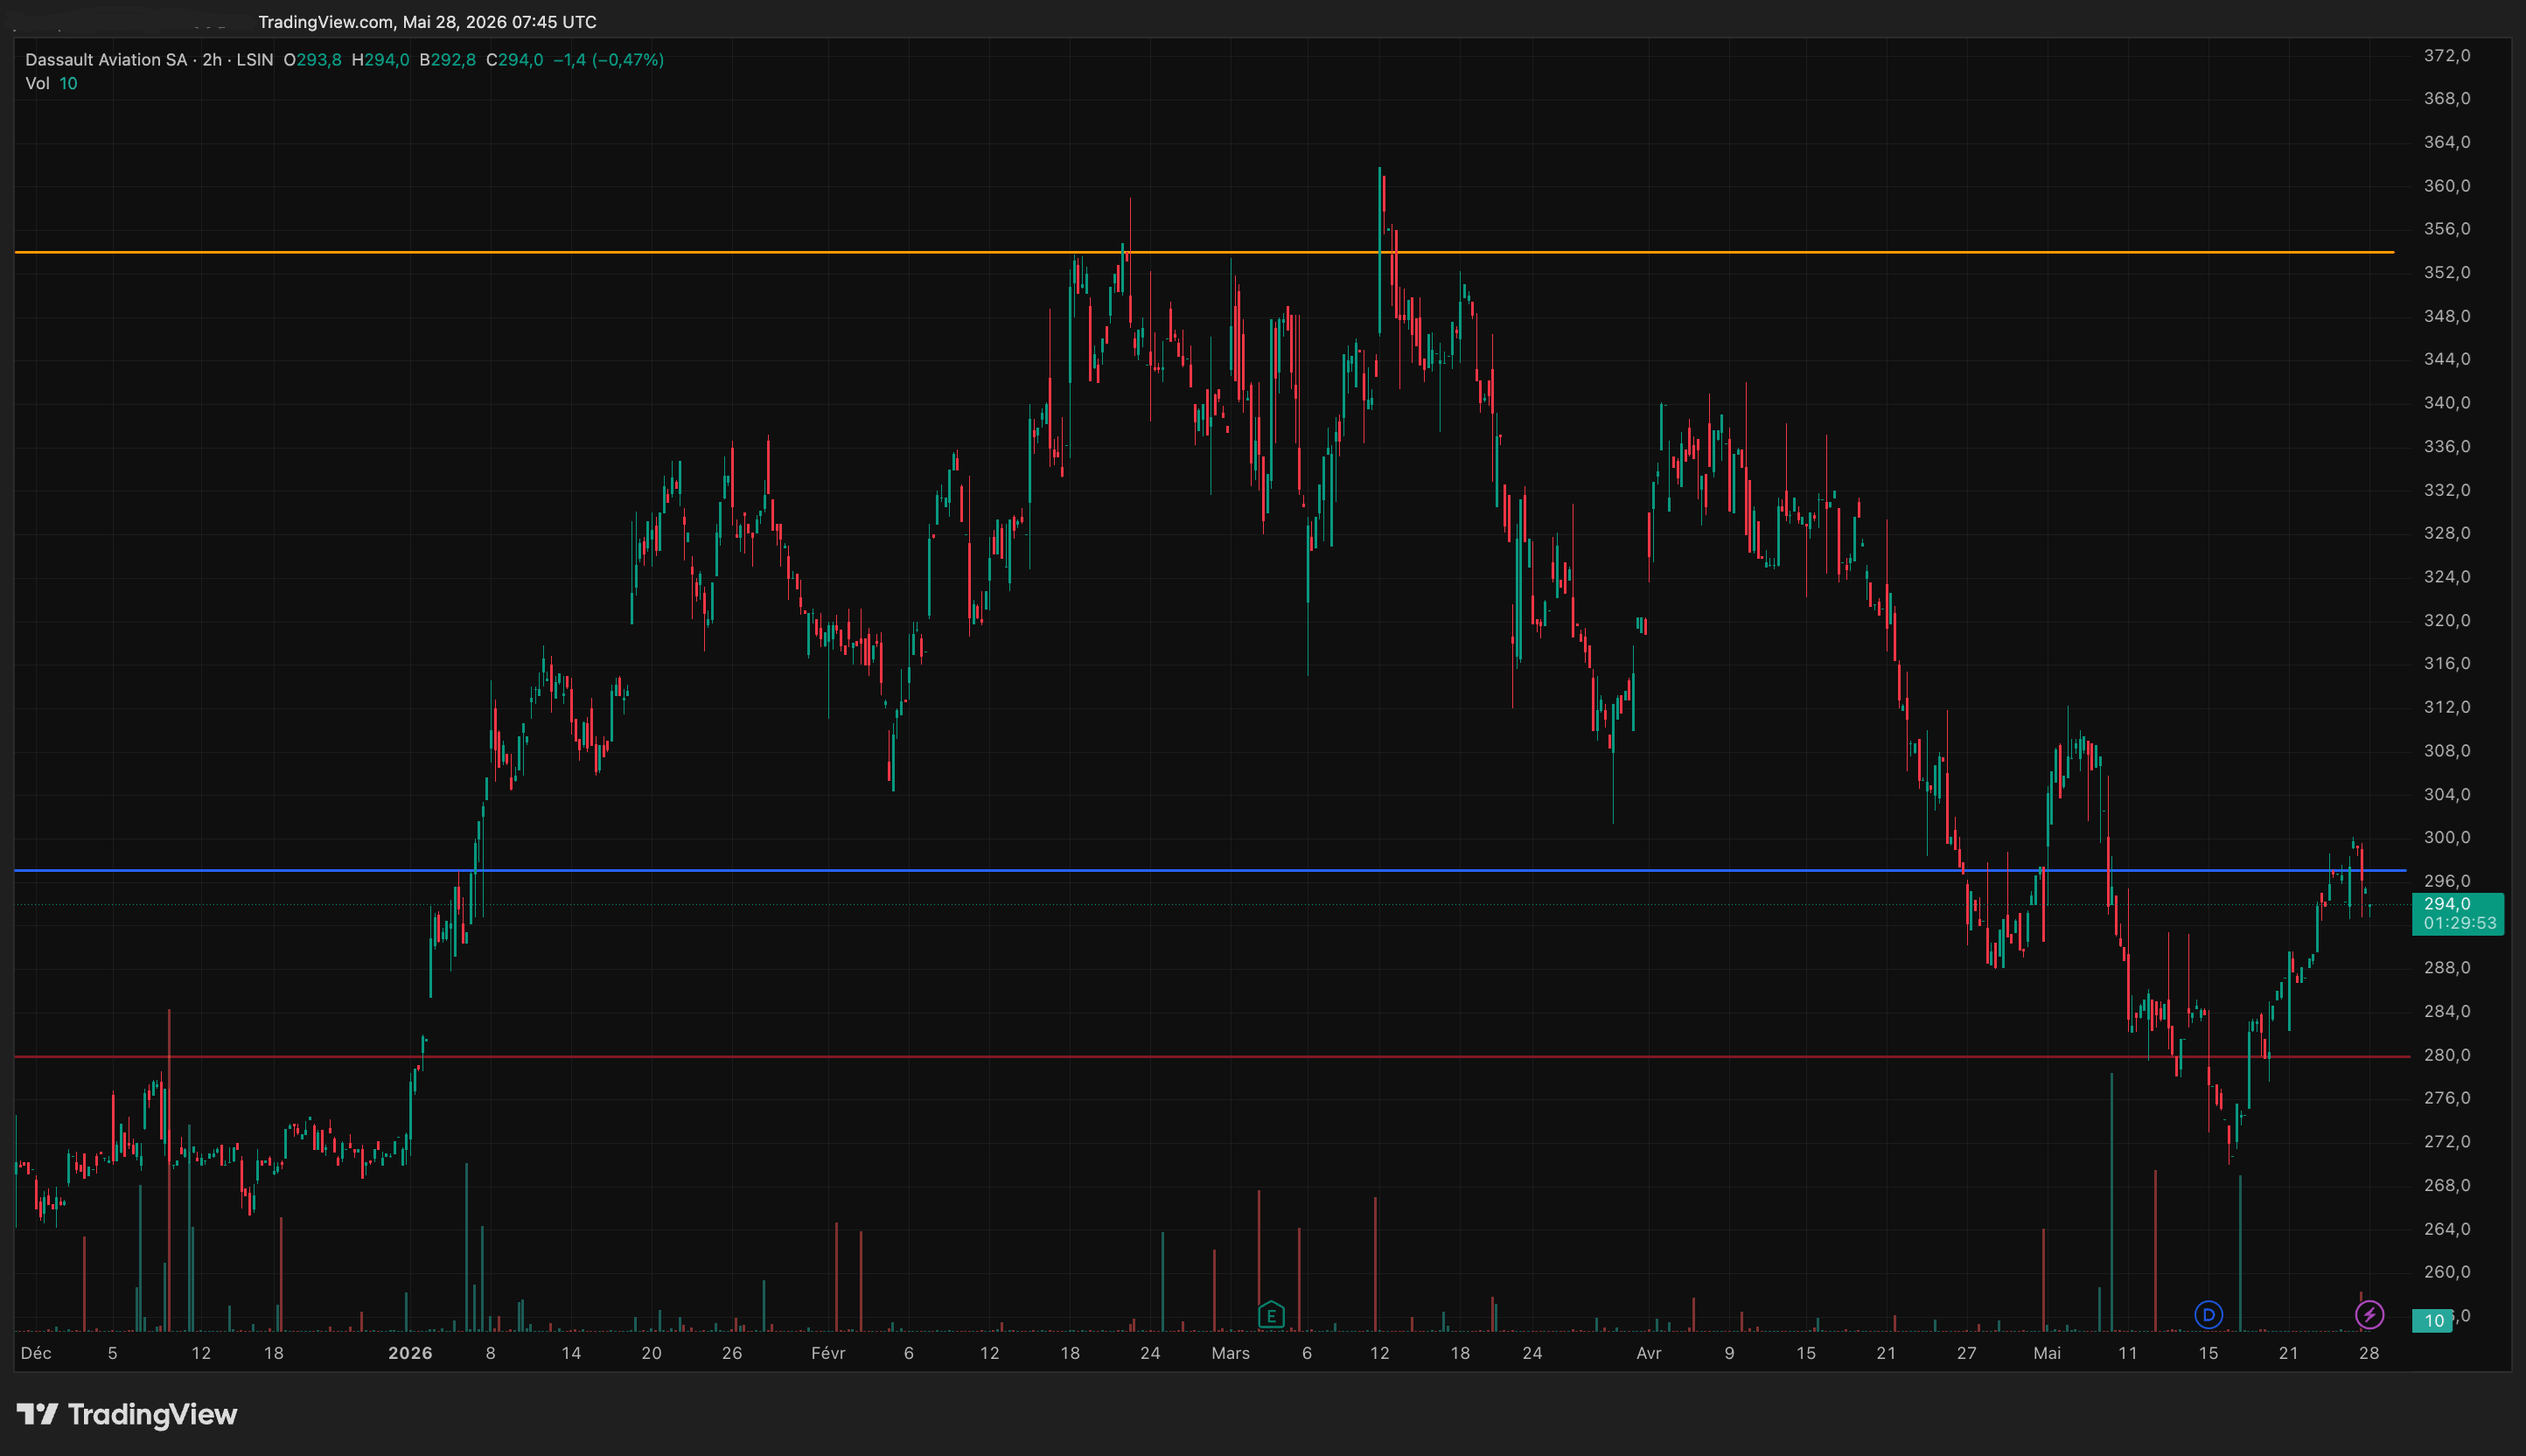Click the countdown timer 01:29:53
The image size is (2526, 1456).
click(2460, 923)
